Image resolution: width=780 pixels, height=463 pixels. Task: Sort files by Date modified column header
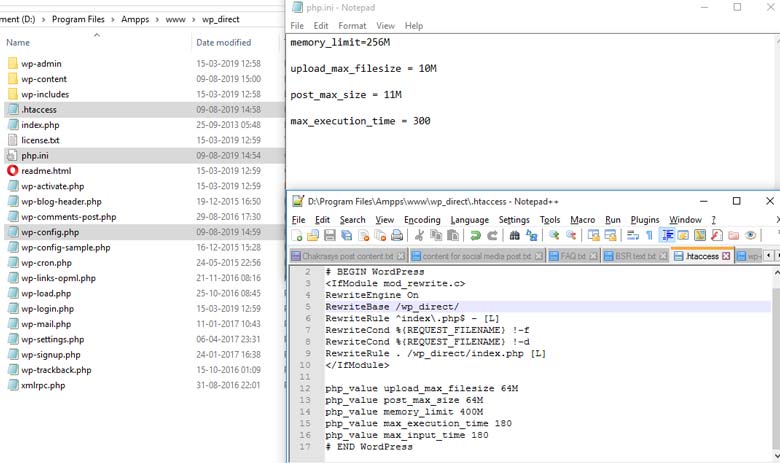(223, 43)
